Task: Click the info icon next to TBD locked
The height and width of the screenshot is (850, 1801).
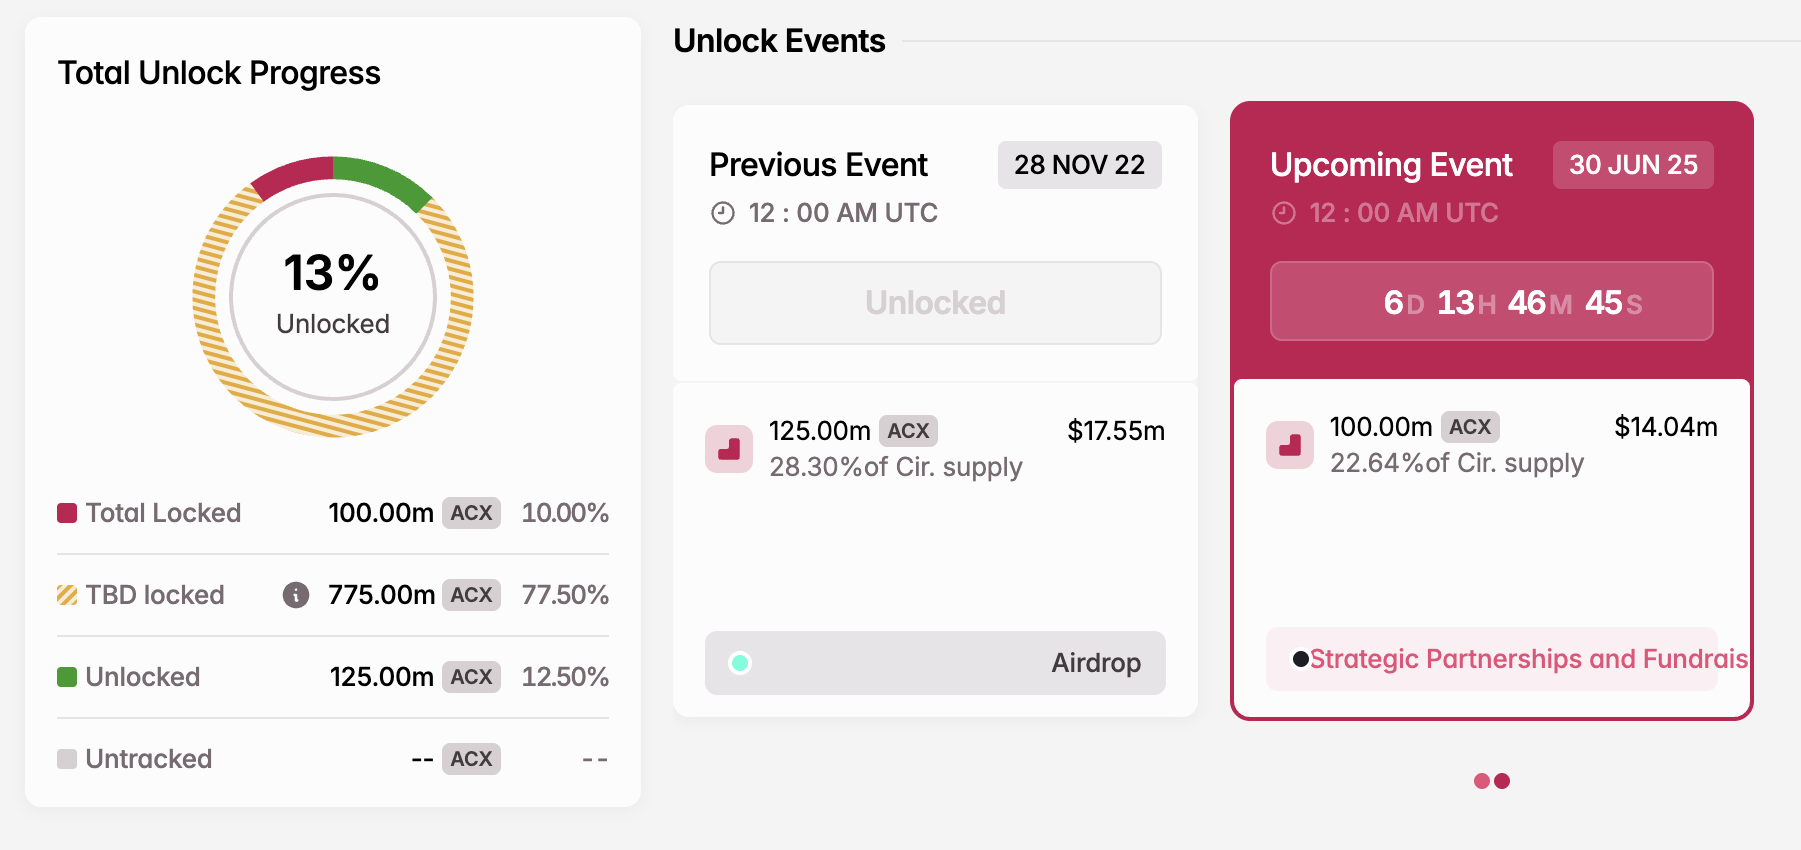Action: pos(296,595)
